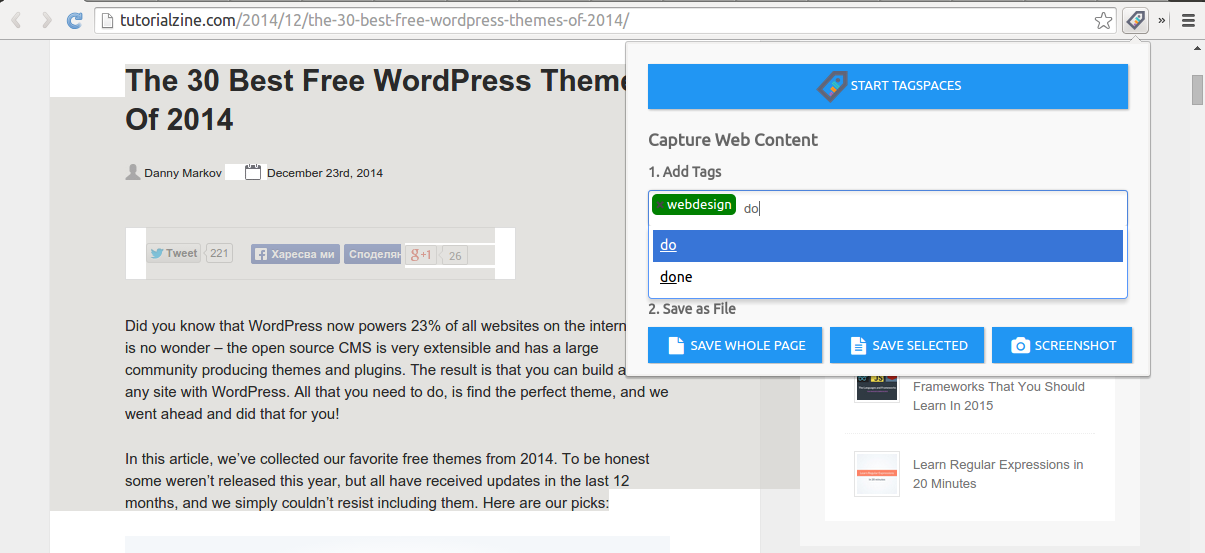This screenshot has width=1205, height=553.
Task: Click the green webdesign tag
Action: pos(694,205)
